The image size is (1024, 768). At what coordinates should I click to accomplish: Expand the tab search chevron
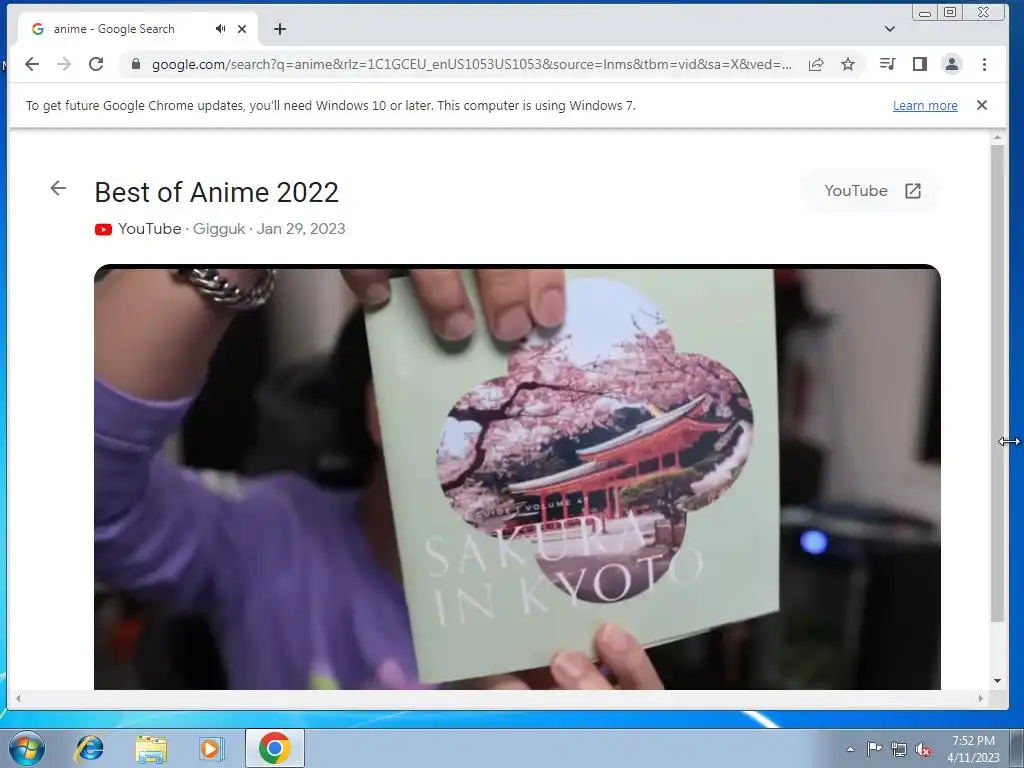click(x=889, y=29)
